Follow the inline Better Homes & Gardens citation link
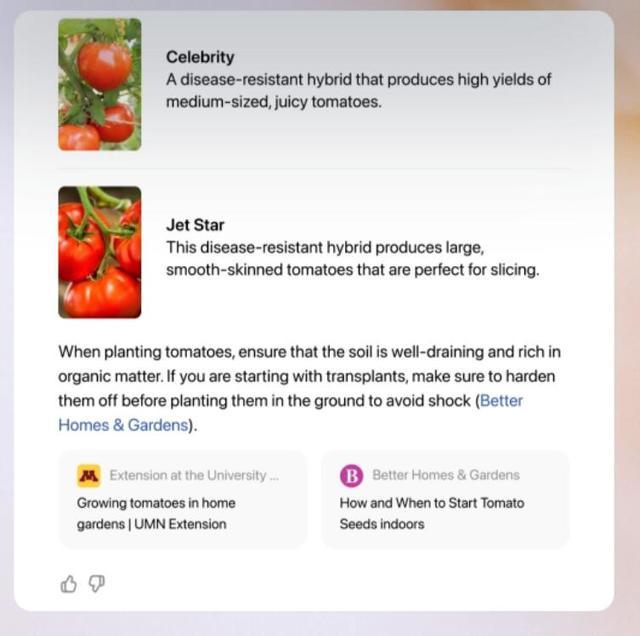 coord(122,424)
